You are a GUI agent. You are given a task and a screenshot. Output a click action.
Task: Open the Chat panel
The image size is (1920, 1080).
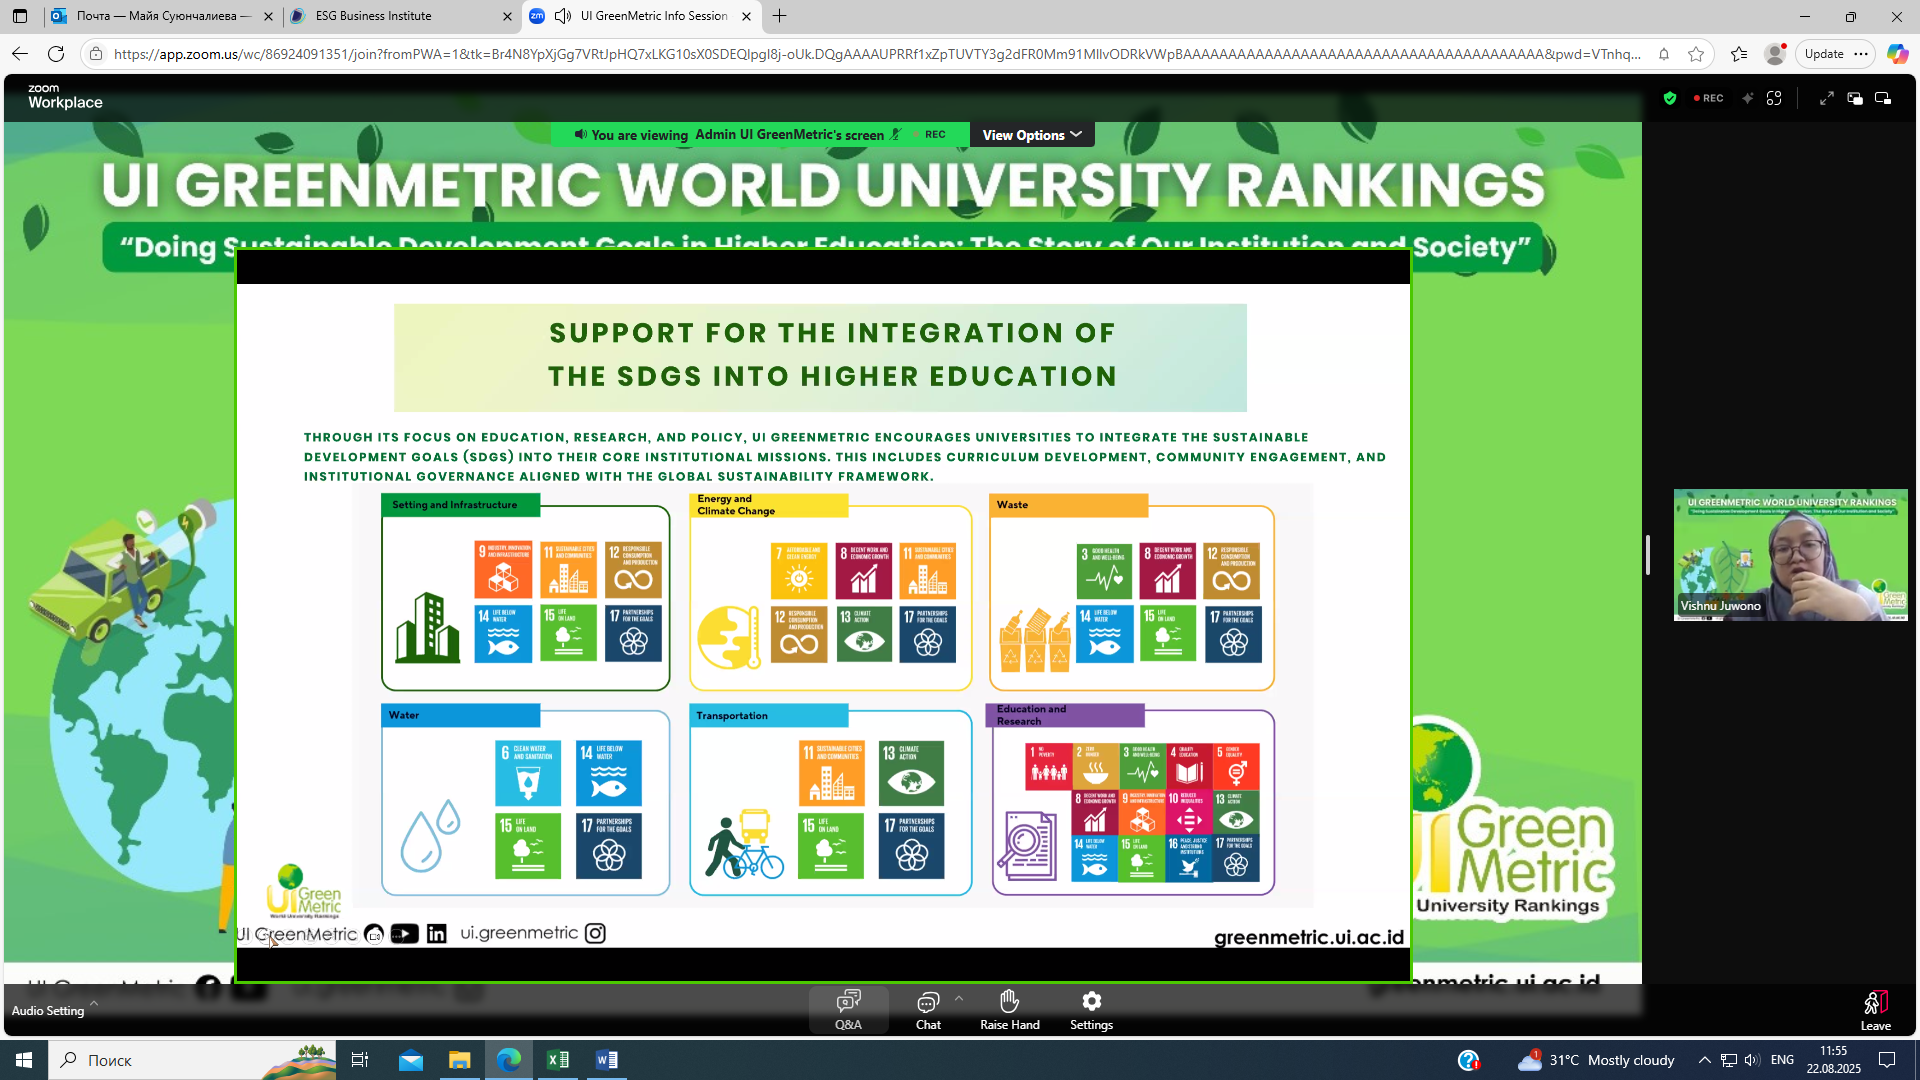(x=928, y=1010)
